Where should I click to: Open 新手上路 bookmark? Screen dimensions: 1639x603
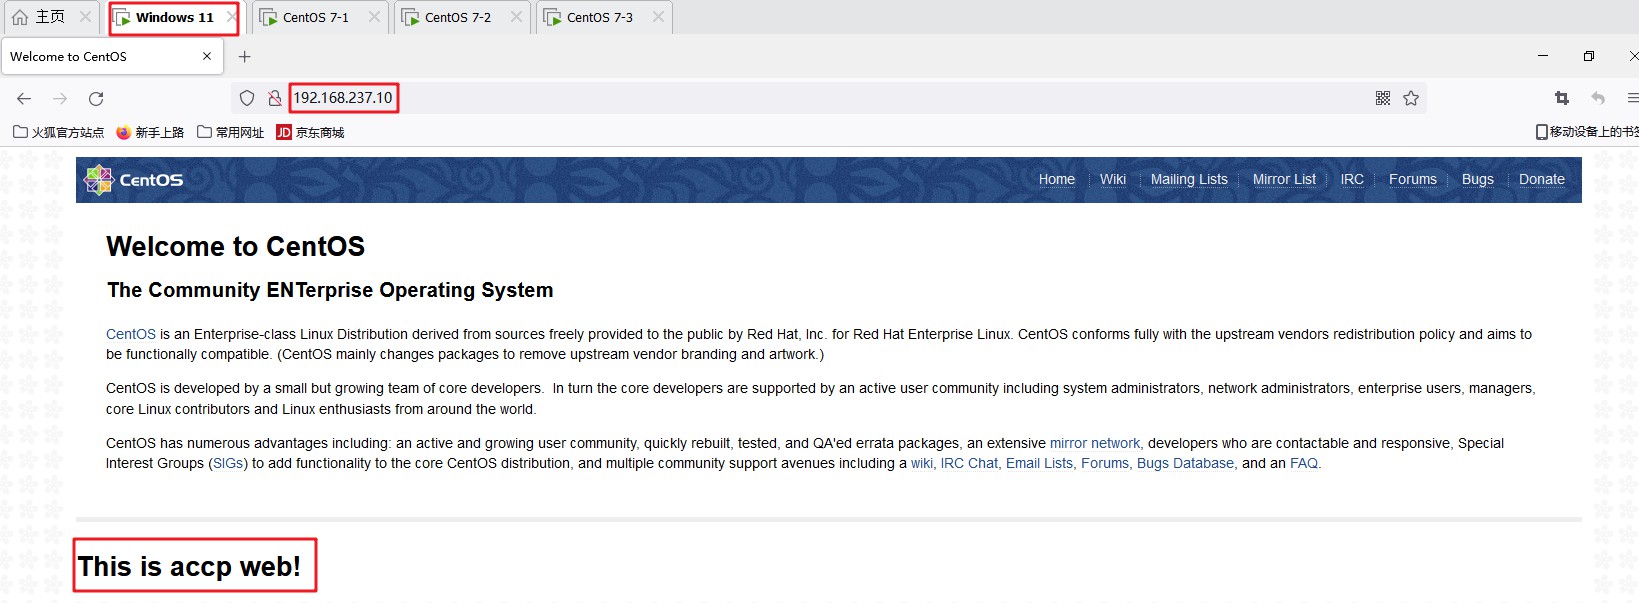(150, 132)
